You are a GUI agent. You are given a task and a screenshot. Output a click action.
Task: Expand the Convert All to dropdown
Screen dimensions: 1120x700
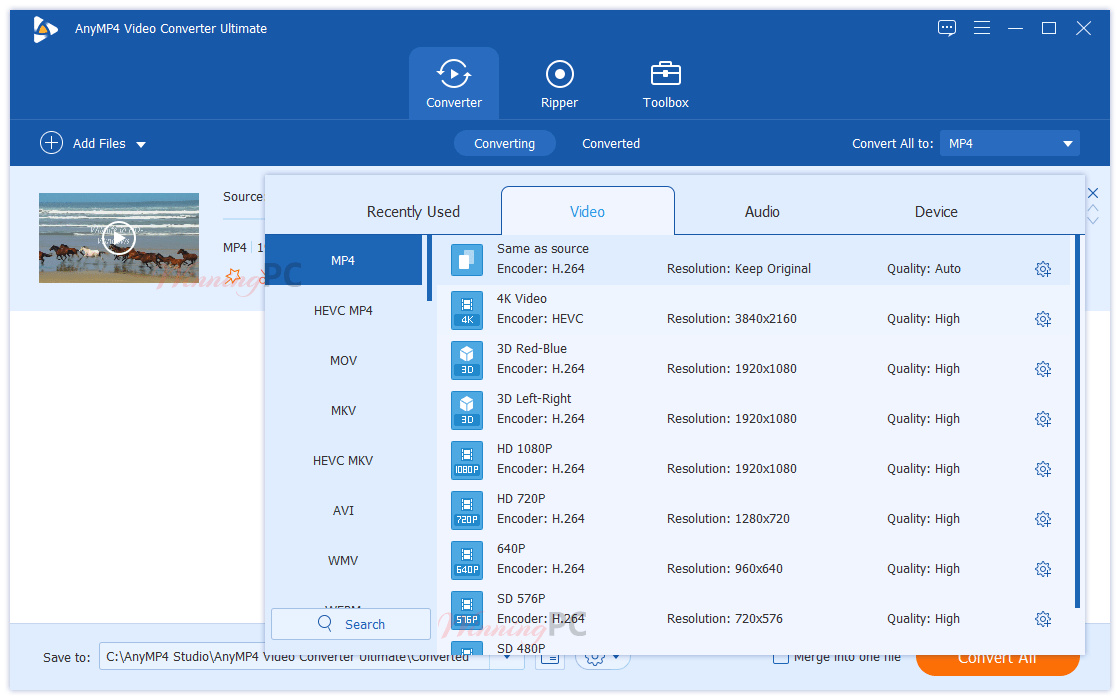[x=1009, y=143]
